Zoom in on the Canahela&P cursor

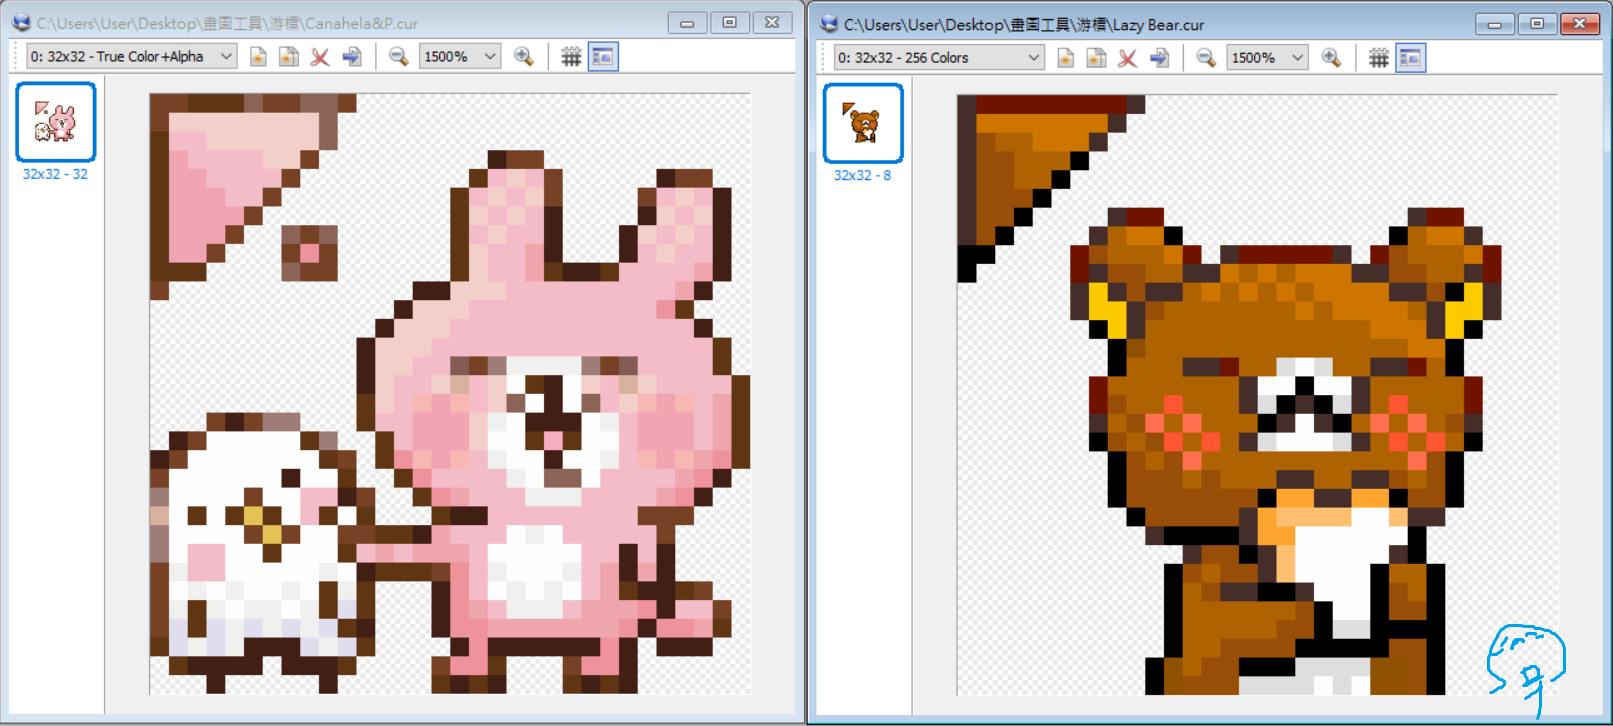point(523,57)
